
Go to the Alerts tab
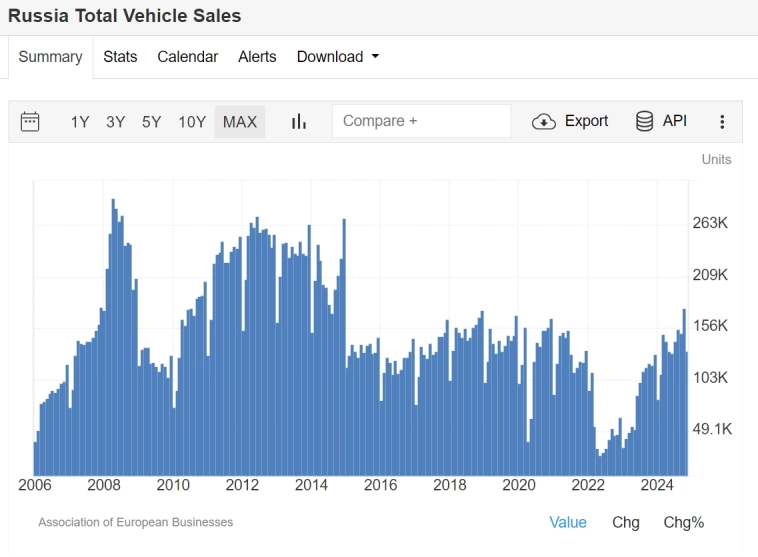coord(257,57)
